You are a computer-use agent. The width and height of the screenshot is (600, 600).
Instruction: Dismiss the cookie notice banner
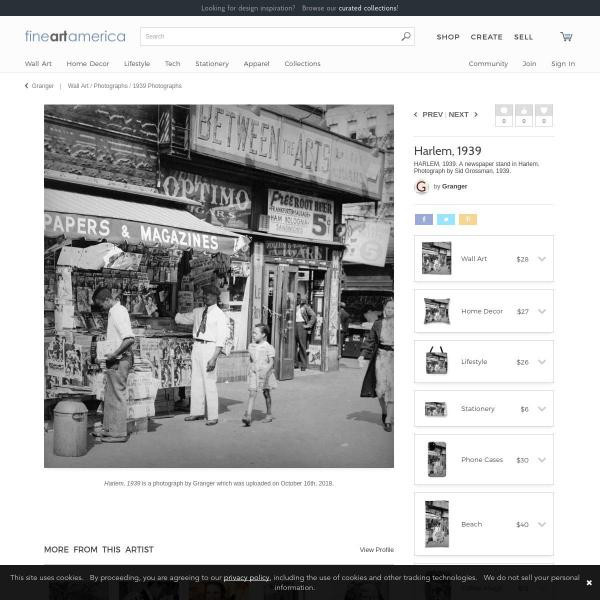point(589,582)
